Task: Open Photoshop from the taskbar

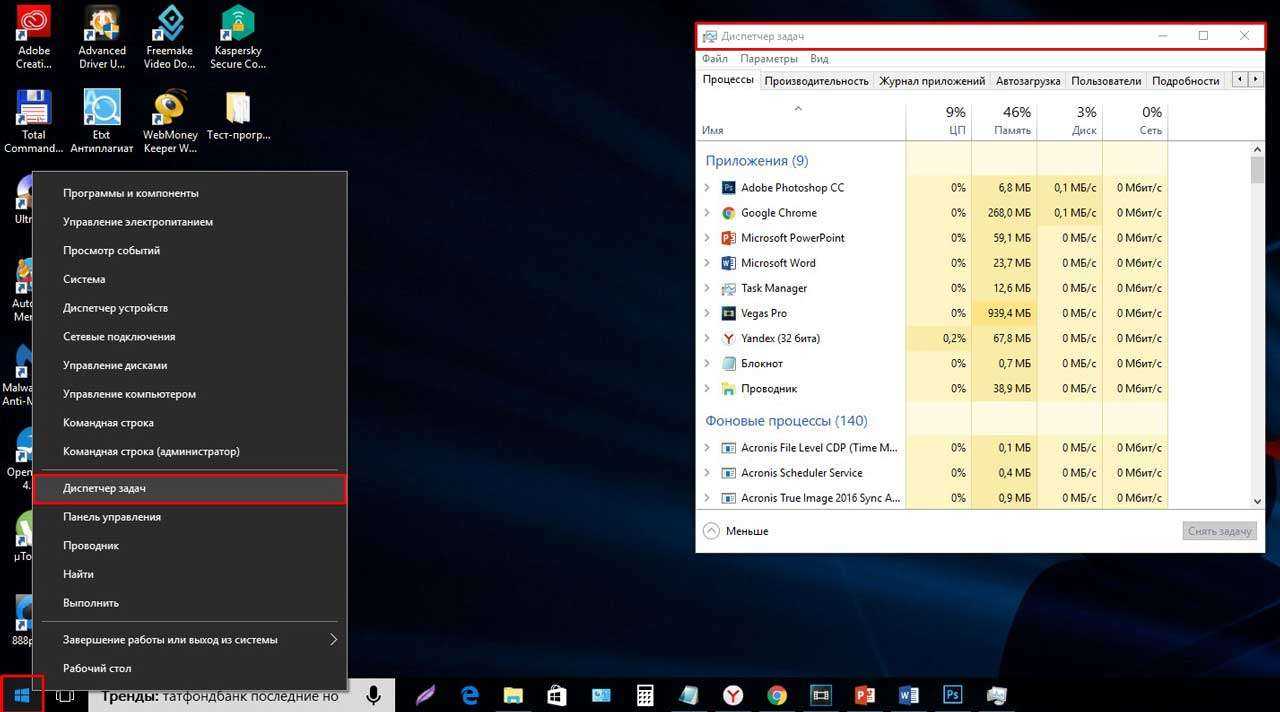Action: click(953, 695)
